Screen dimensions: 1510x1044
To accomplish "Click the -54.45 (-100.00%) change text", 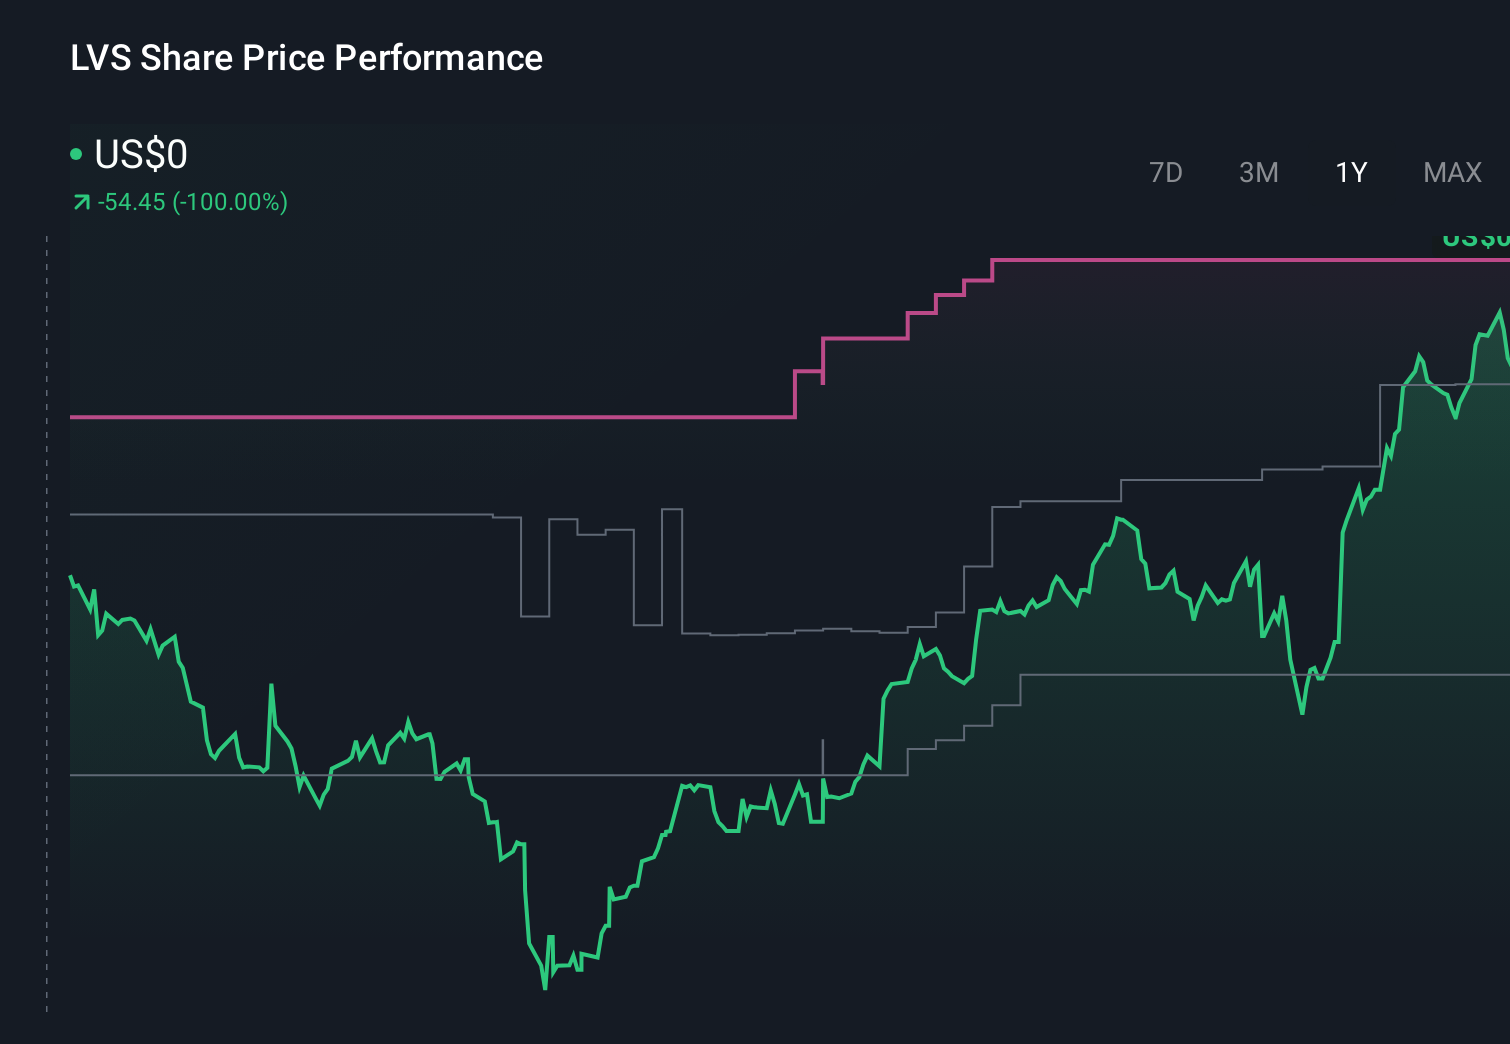I will 193,202.
